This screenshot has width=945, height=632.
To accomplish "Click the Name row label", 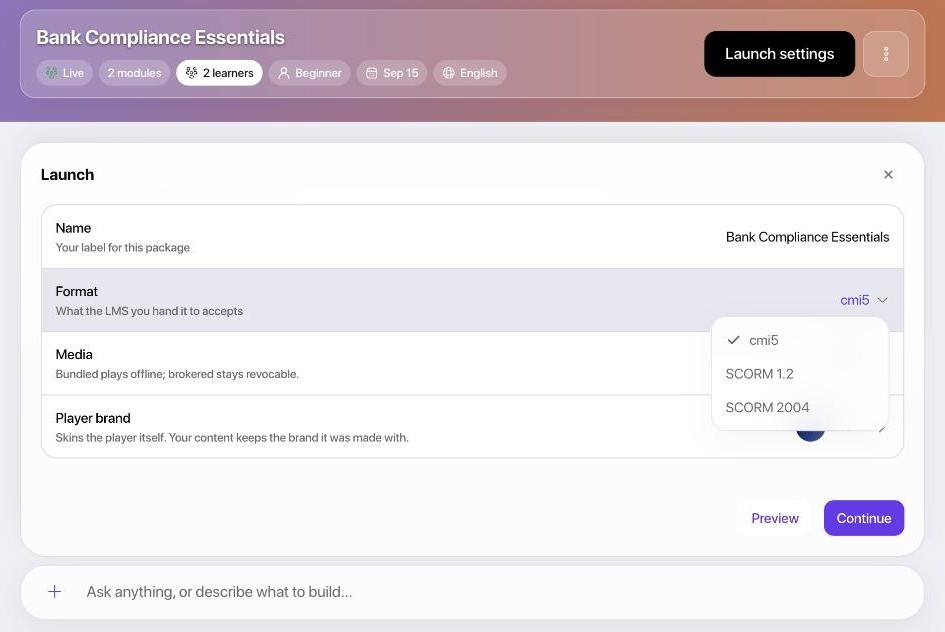I will (73, 228).
